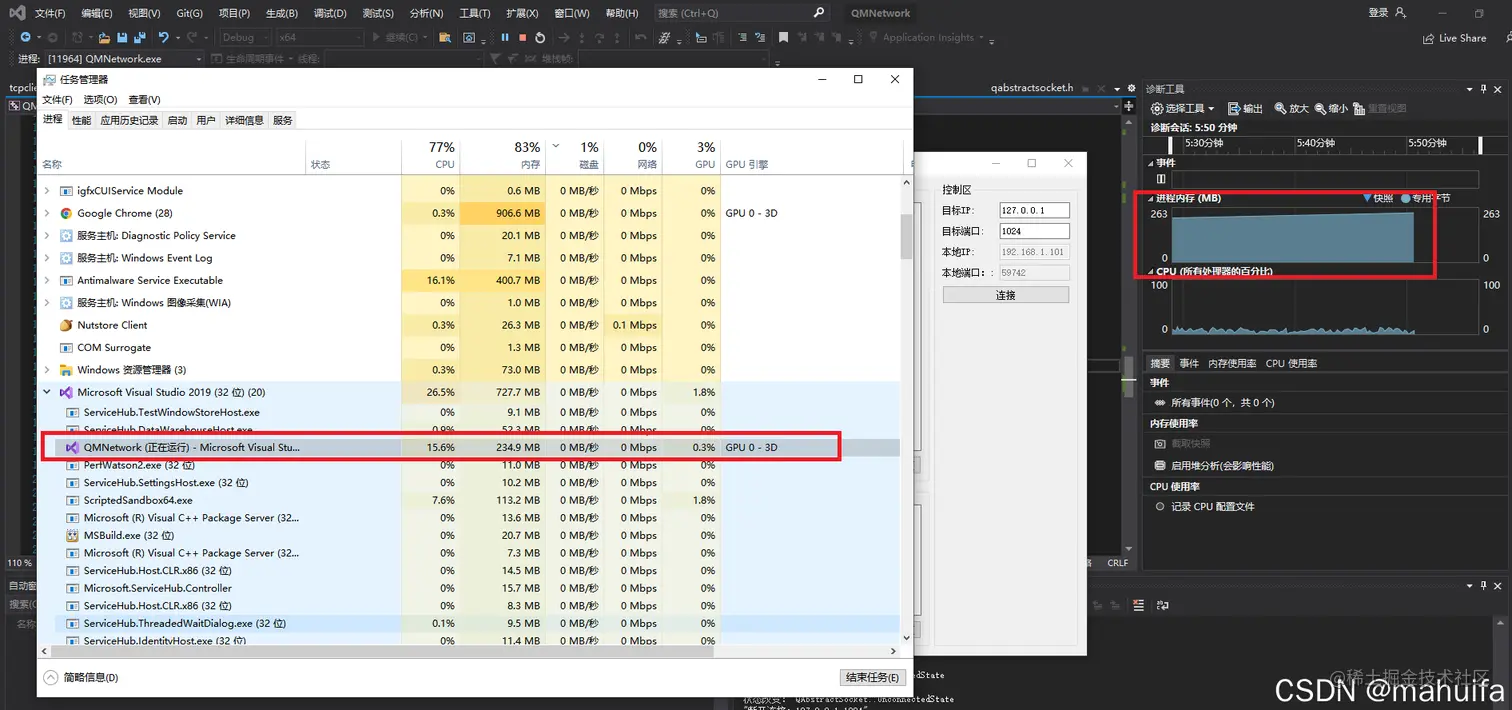Click the events pause marker icon in 事件 track
This screenshot has width=1512, height=710.
pyautogui.click(x=1161, y=179)
